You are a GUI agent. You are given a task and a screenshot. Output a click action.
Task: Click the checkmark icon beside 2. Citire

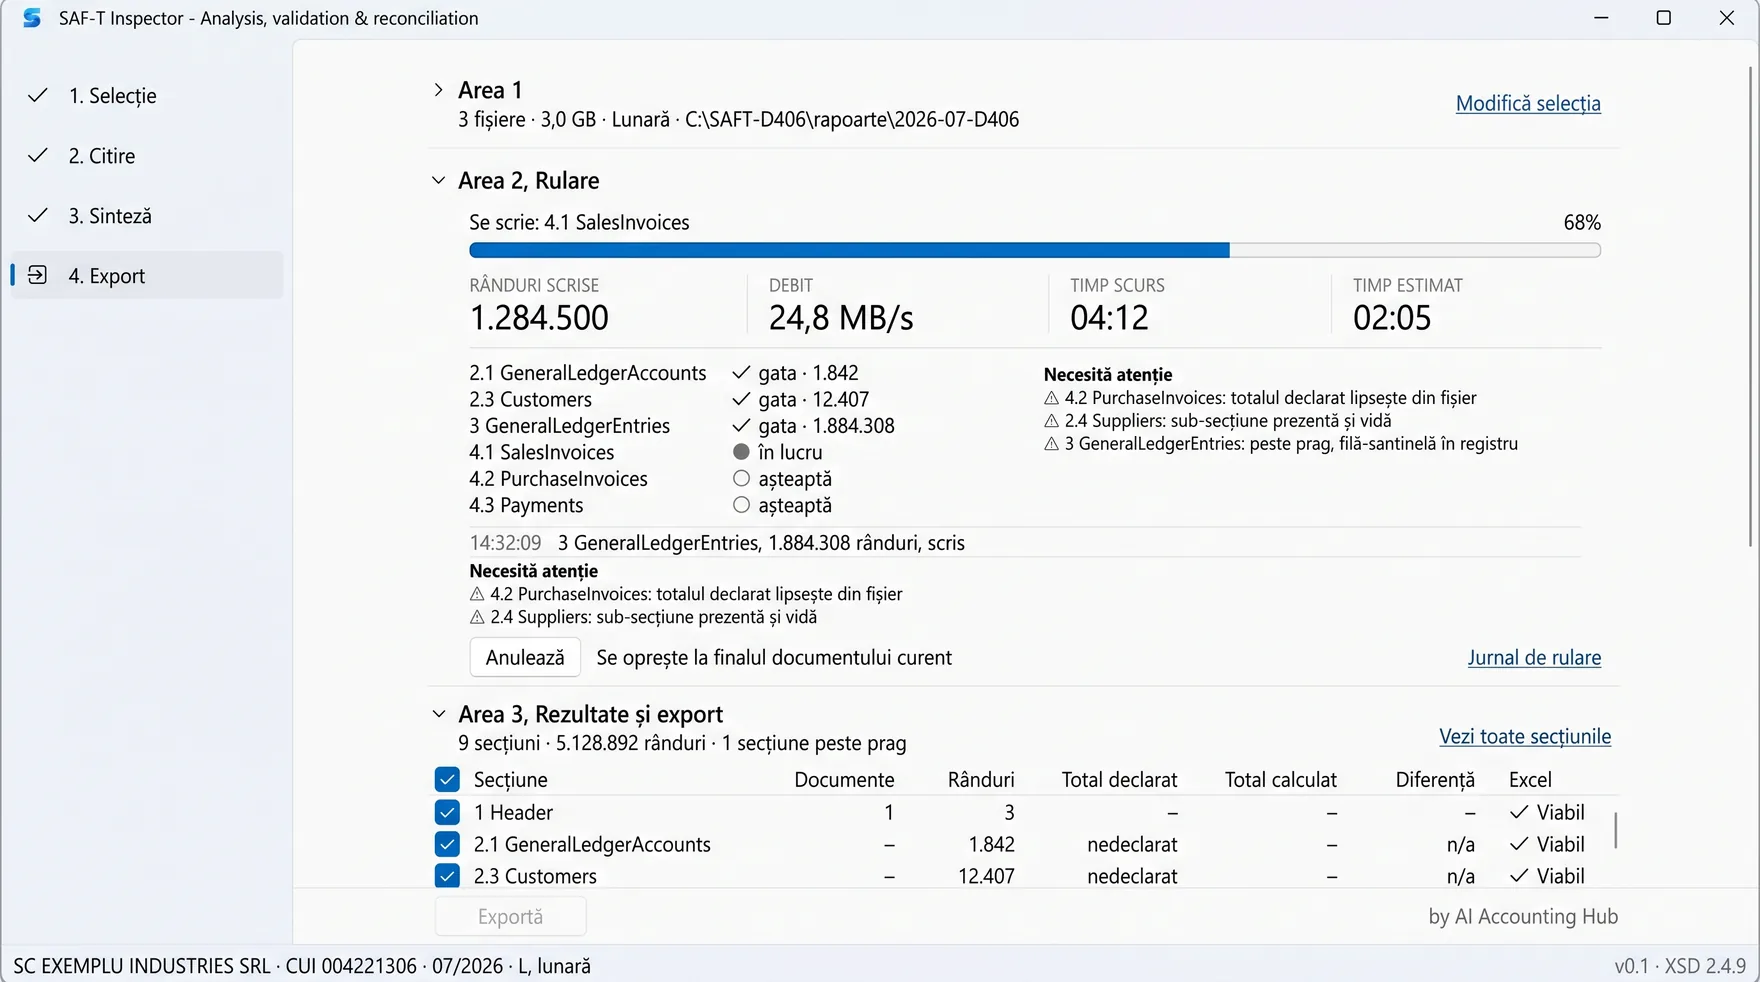tap(38, 156)
